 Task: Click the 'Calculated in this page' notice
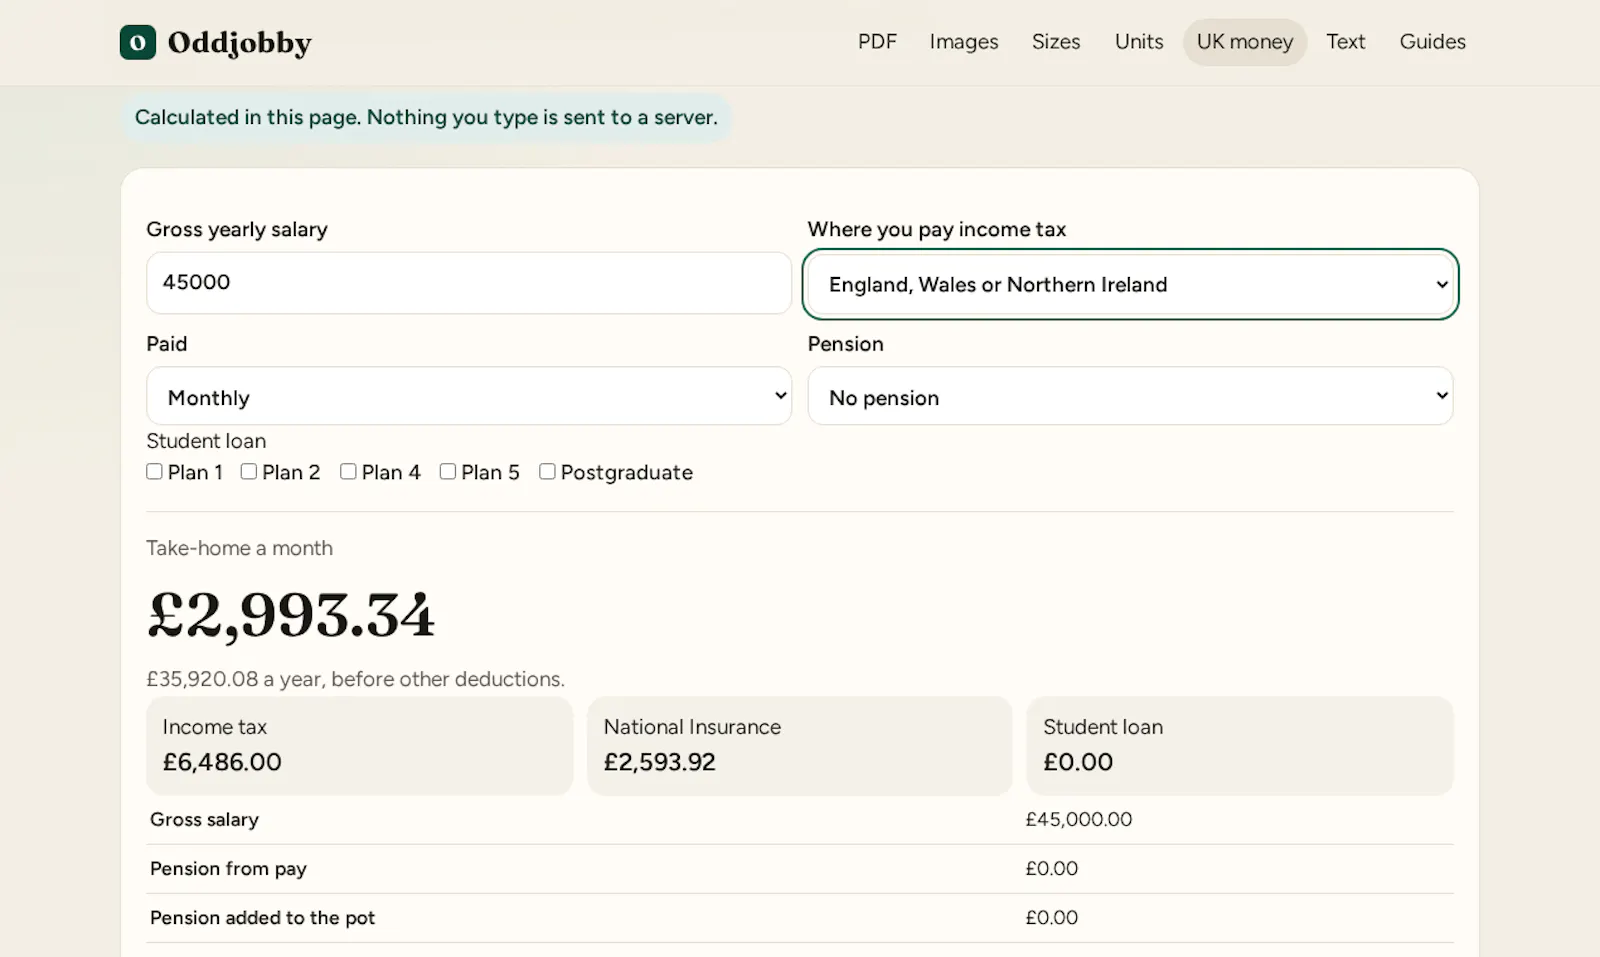point(426,117)
